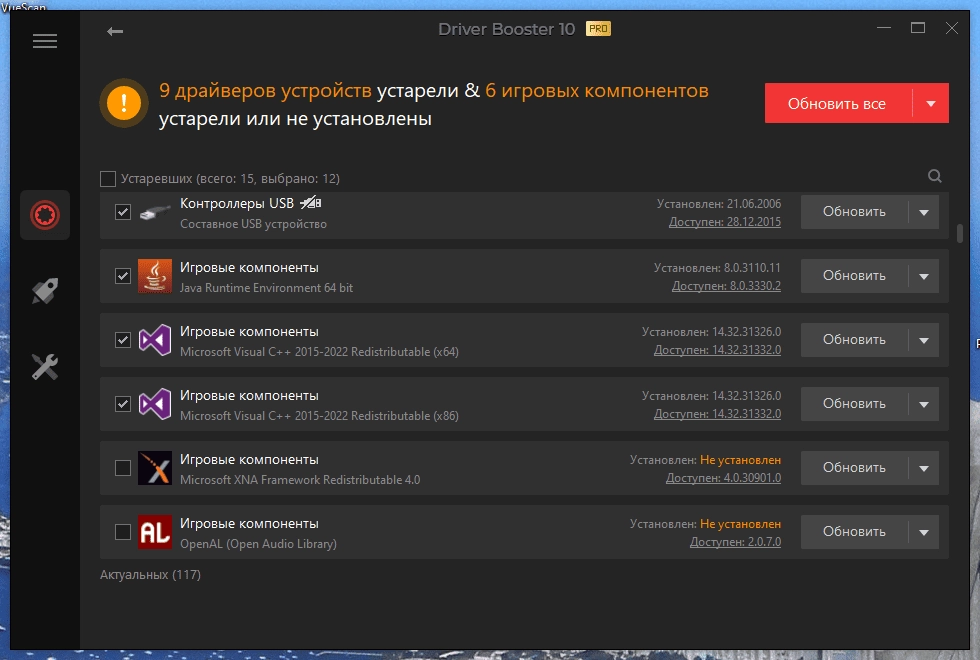Open available version link 28.12.2015
The height and width of the screenshot is (660, 980).
point(725,222)
